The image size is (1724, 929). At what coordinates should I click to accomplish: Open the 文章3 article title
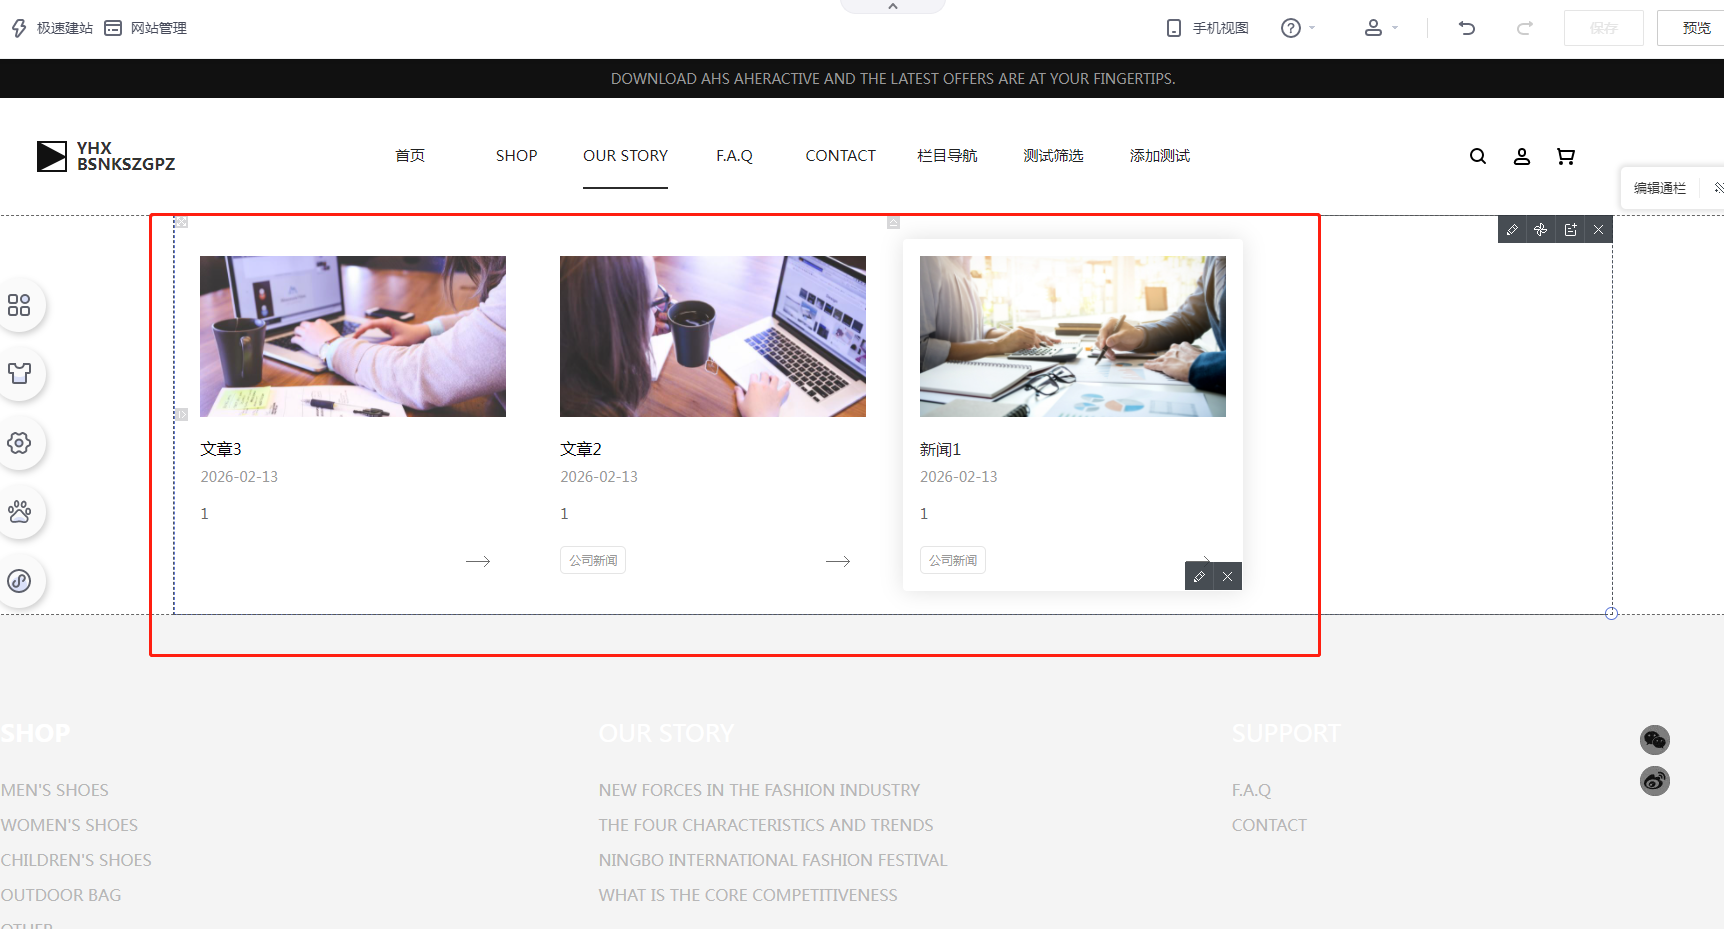pos(221,449)
